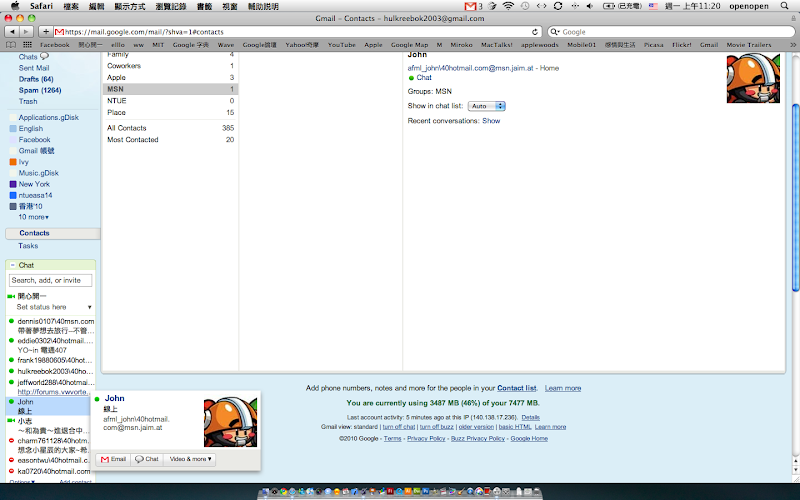Select John in the chat list
This screenshot has height=500, width=800.
tap(48, 406)
